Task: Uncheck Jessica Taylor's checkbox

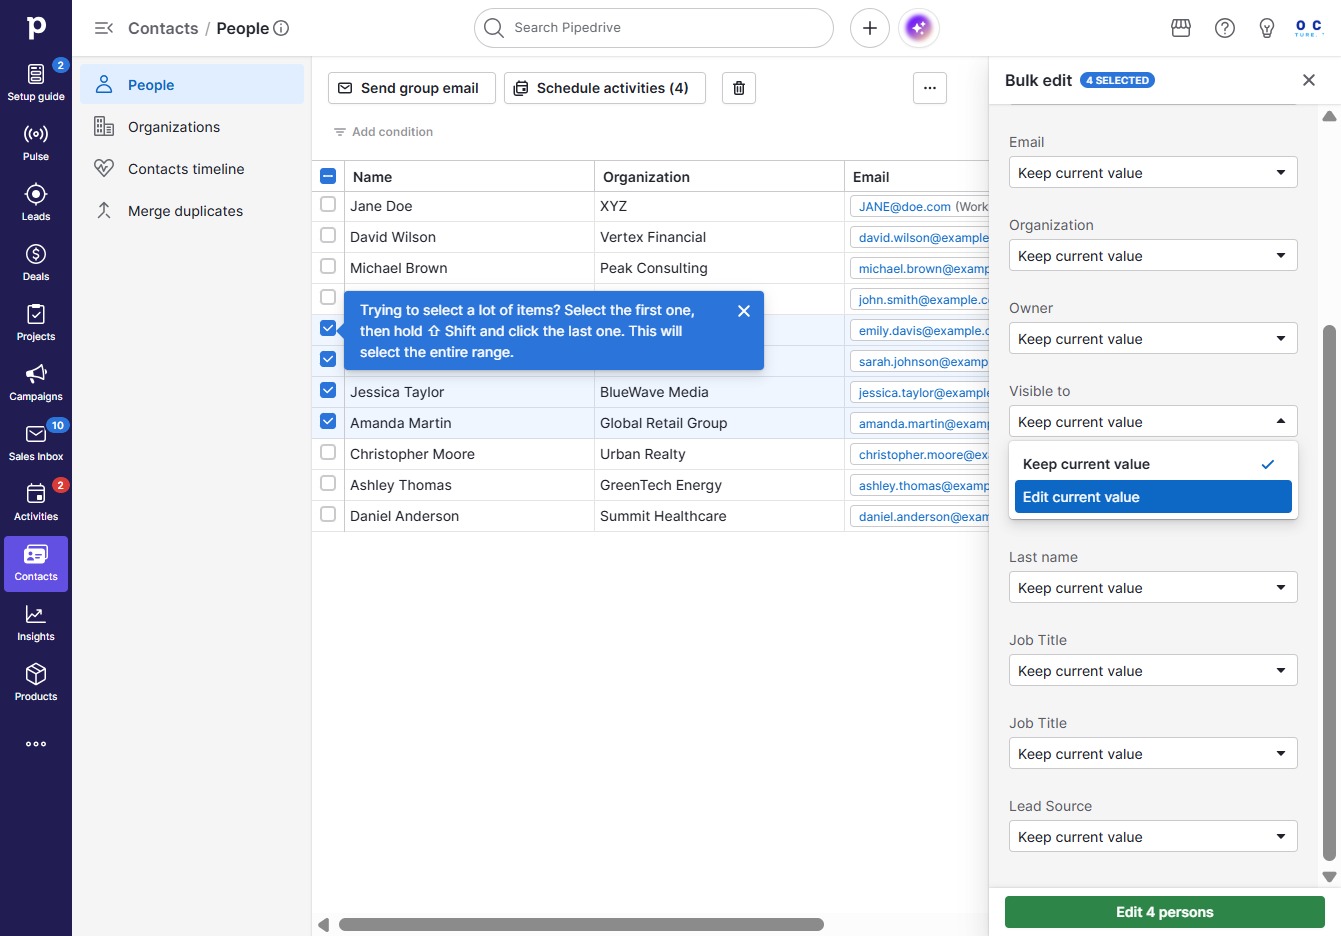Action: 328,390
